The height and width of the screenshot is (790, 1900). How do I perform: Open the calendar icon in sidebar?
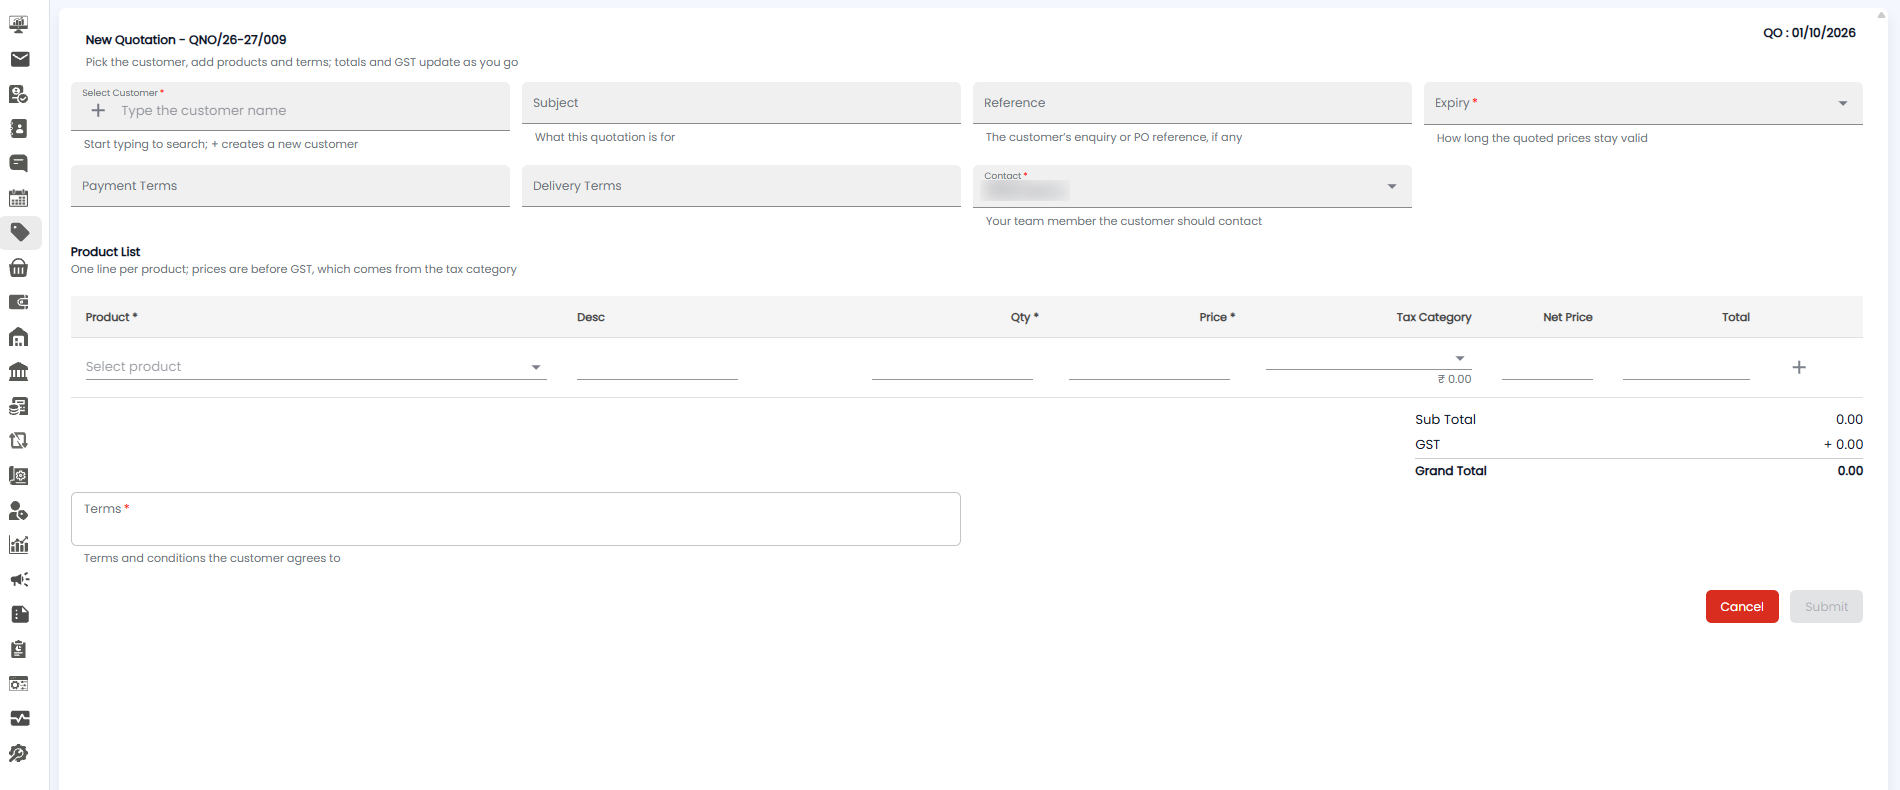click(x=19, y=198)
